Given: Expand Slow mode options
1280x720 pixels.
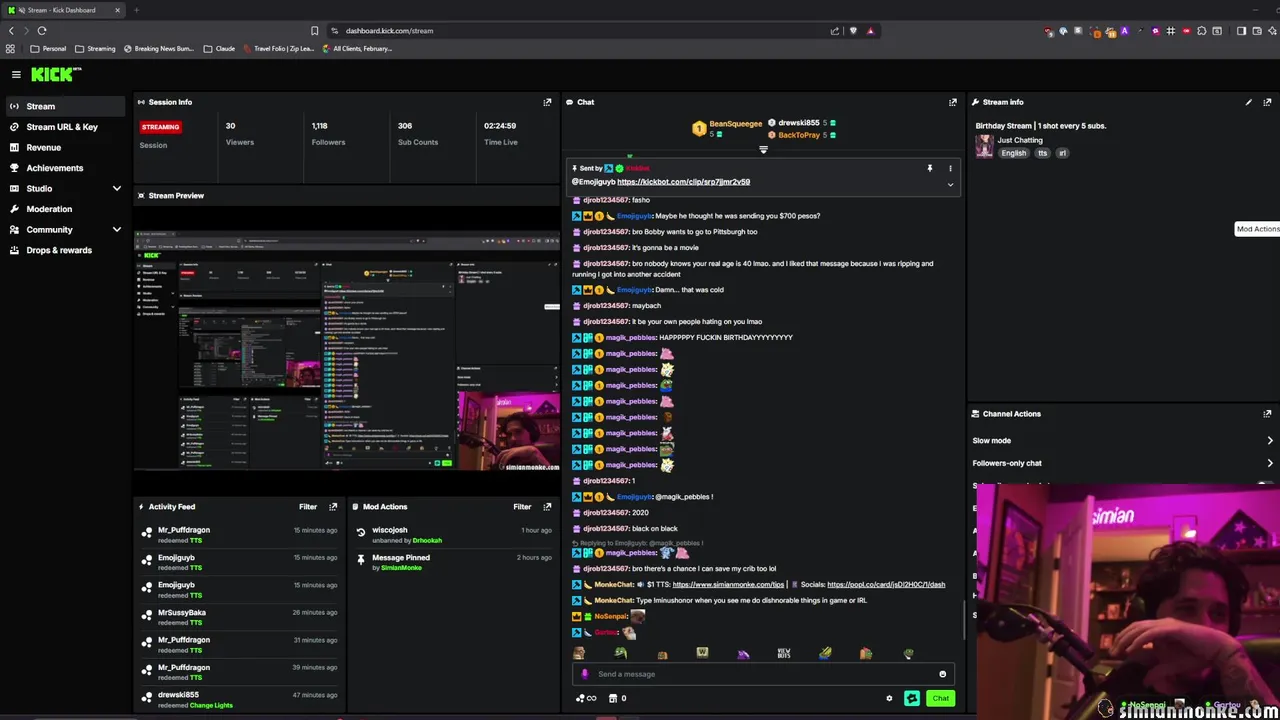Looking at the screenshot, I should tap(1270, 441).
